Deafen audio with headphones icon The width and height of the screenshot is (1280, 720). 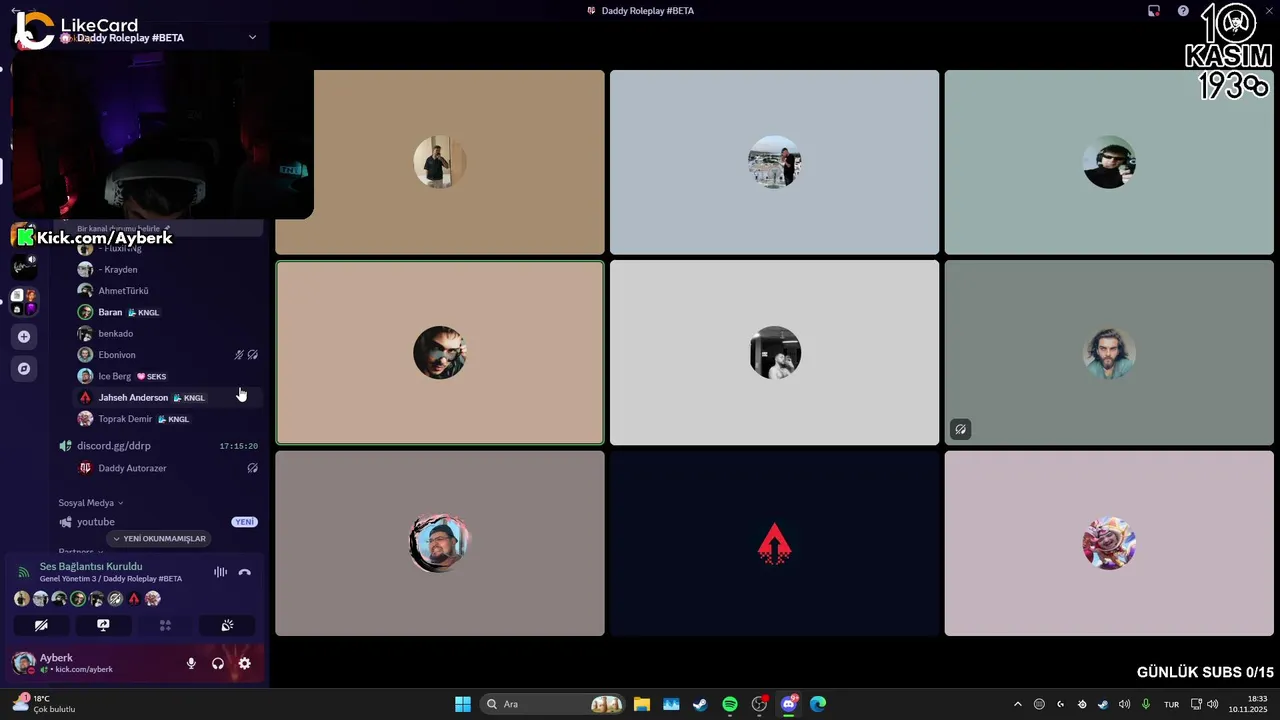(x=218, y=663)
